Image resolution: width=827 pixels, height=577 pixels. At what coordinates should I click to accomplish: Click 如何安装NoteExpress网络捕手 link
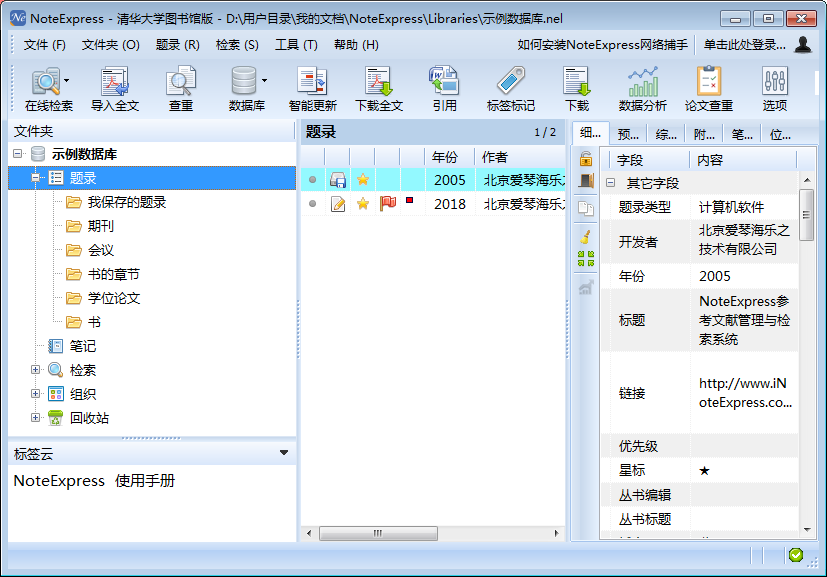coord(602,45)
